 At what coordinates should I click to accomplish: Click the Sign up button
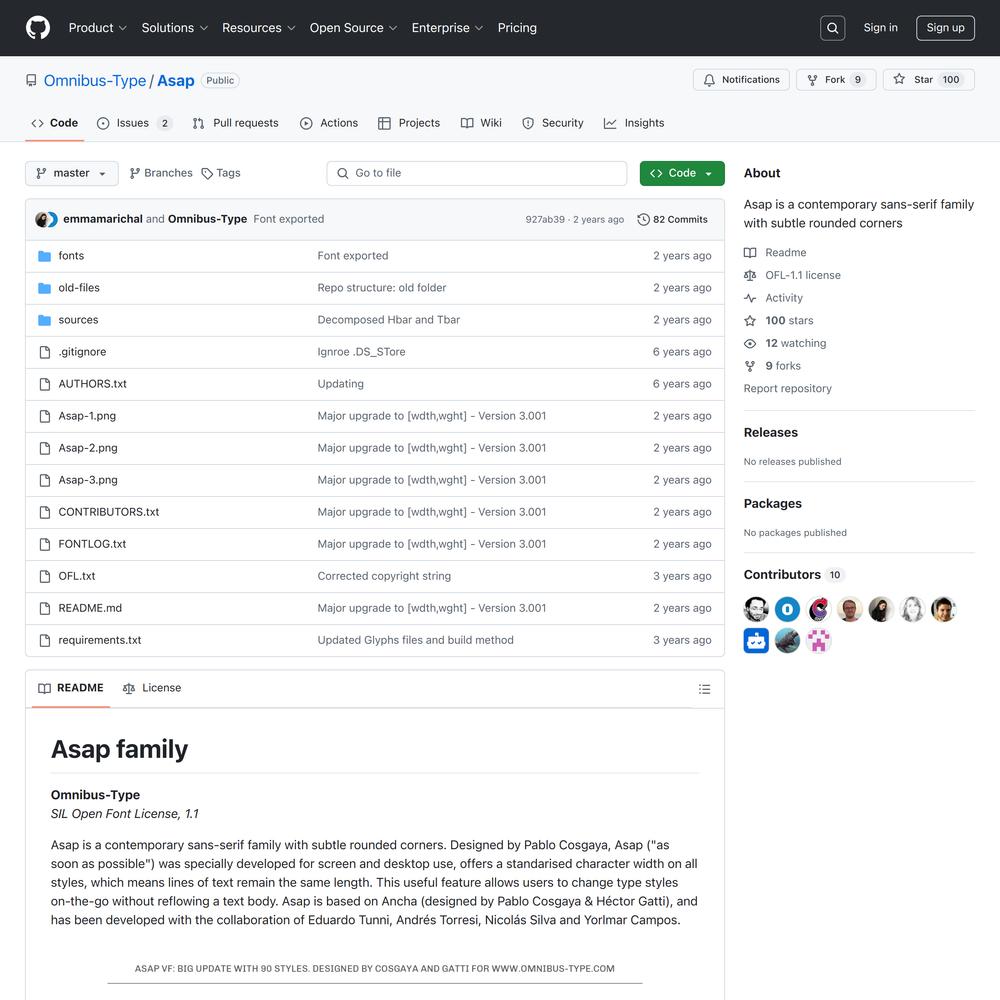pyautogui.click(x=945, y=28)
